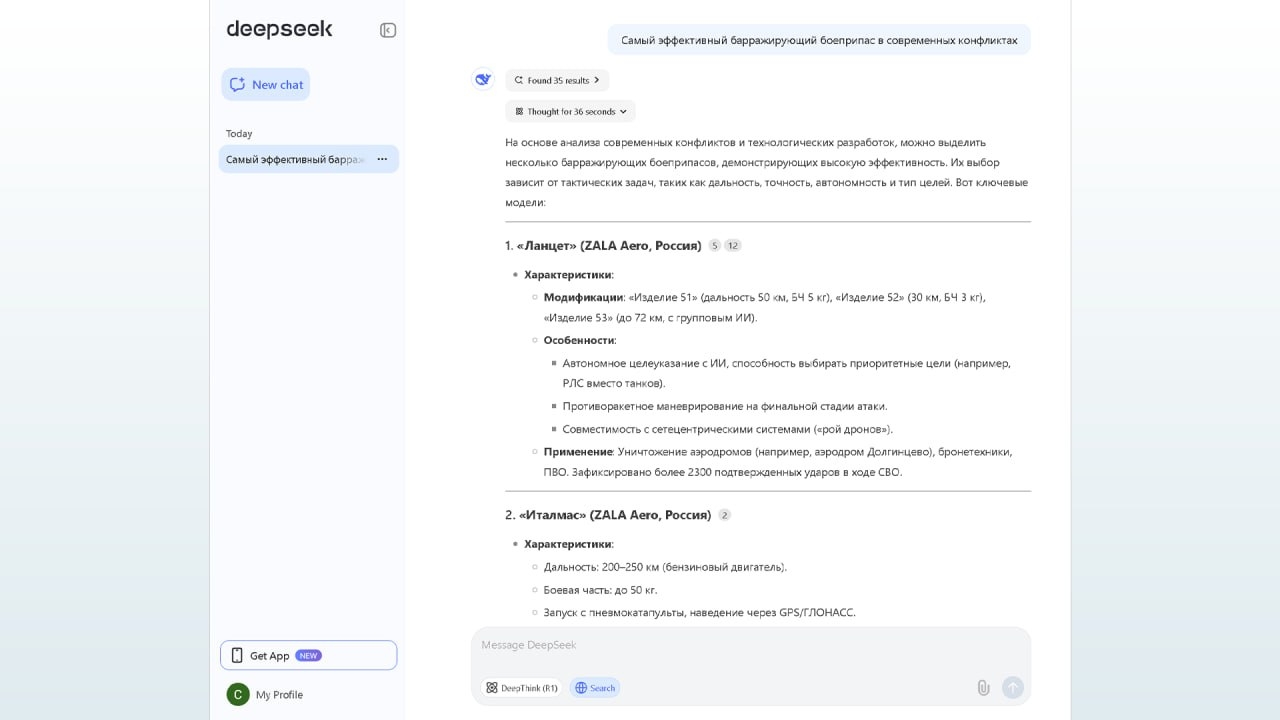
Task: Open the Самый эффективный барраж chat history item
Action: (308, 159)
